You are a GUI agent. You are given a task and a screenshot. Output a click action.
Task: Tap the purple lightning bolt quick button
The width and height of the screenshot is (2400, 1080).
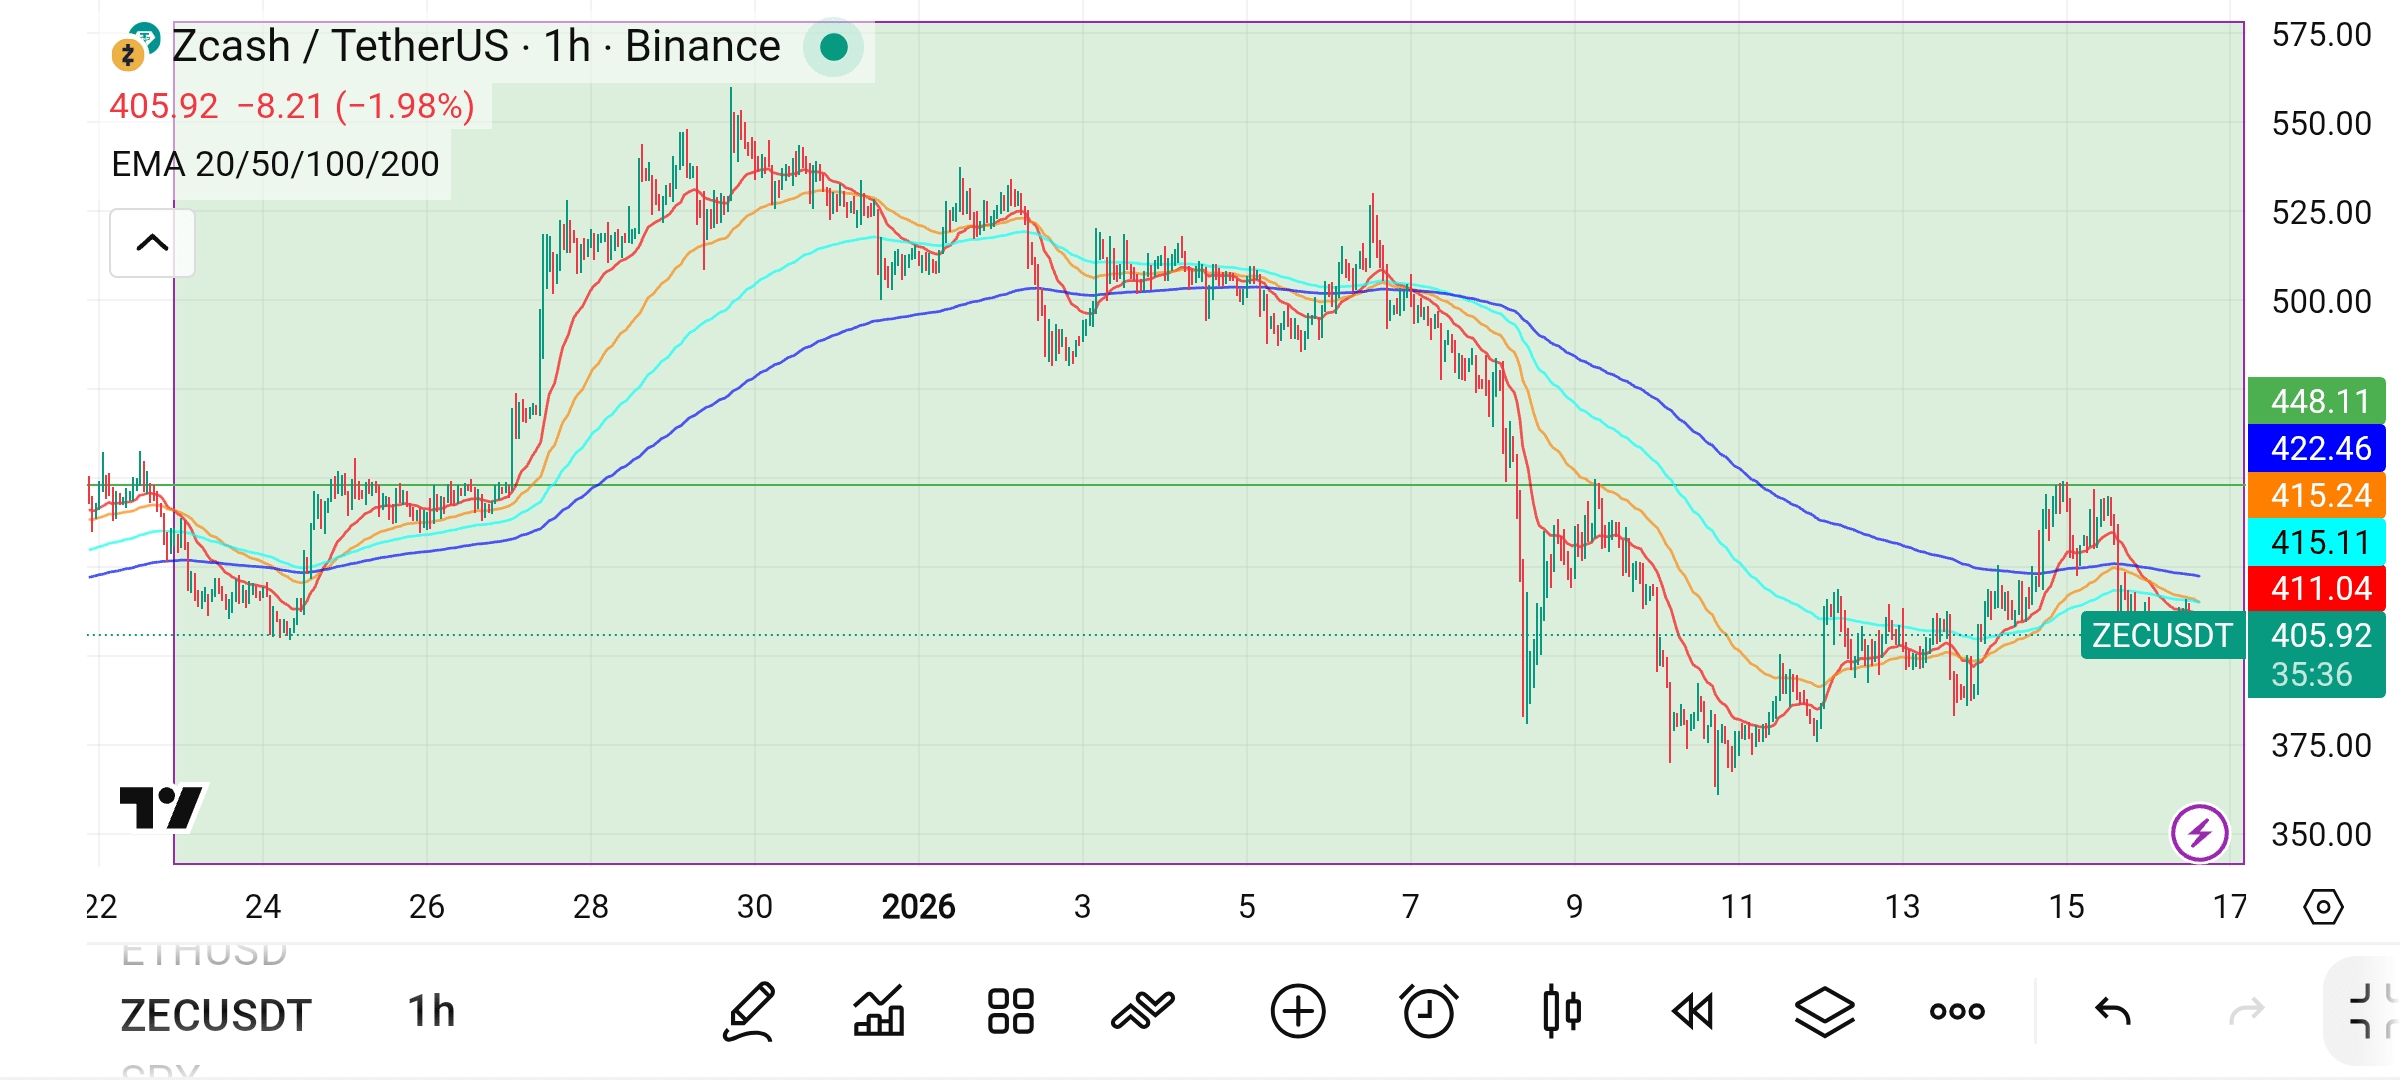click(x=2199, y=833)
